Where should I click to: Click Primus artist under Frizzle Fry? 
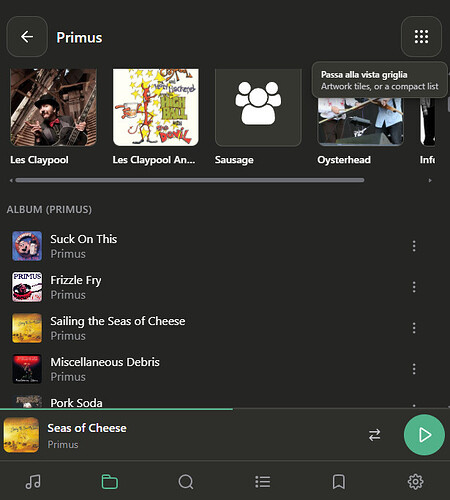tap(68, 295)
